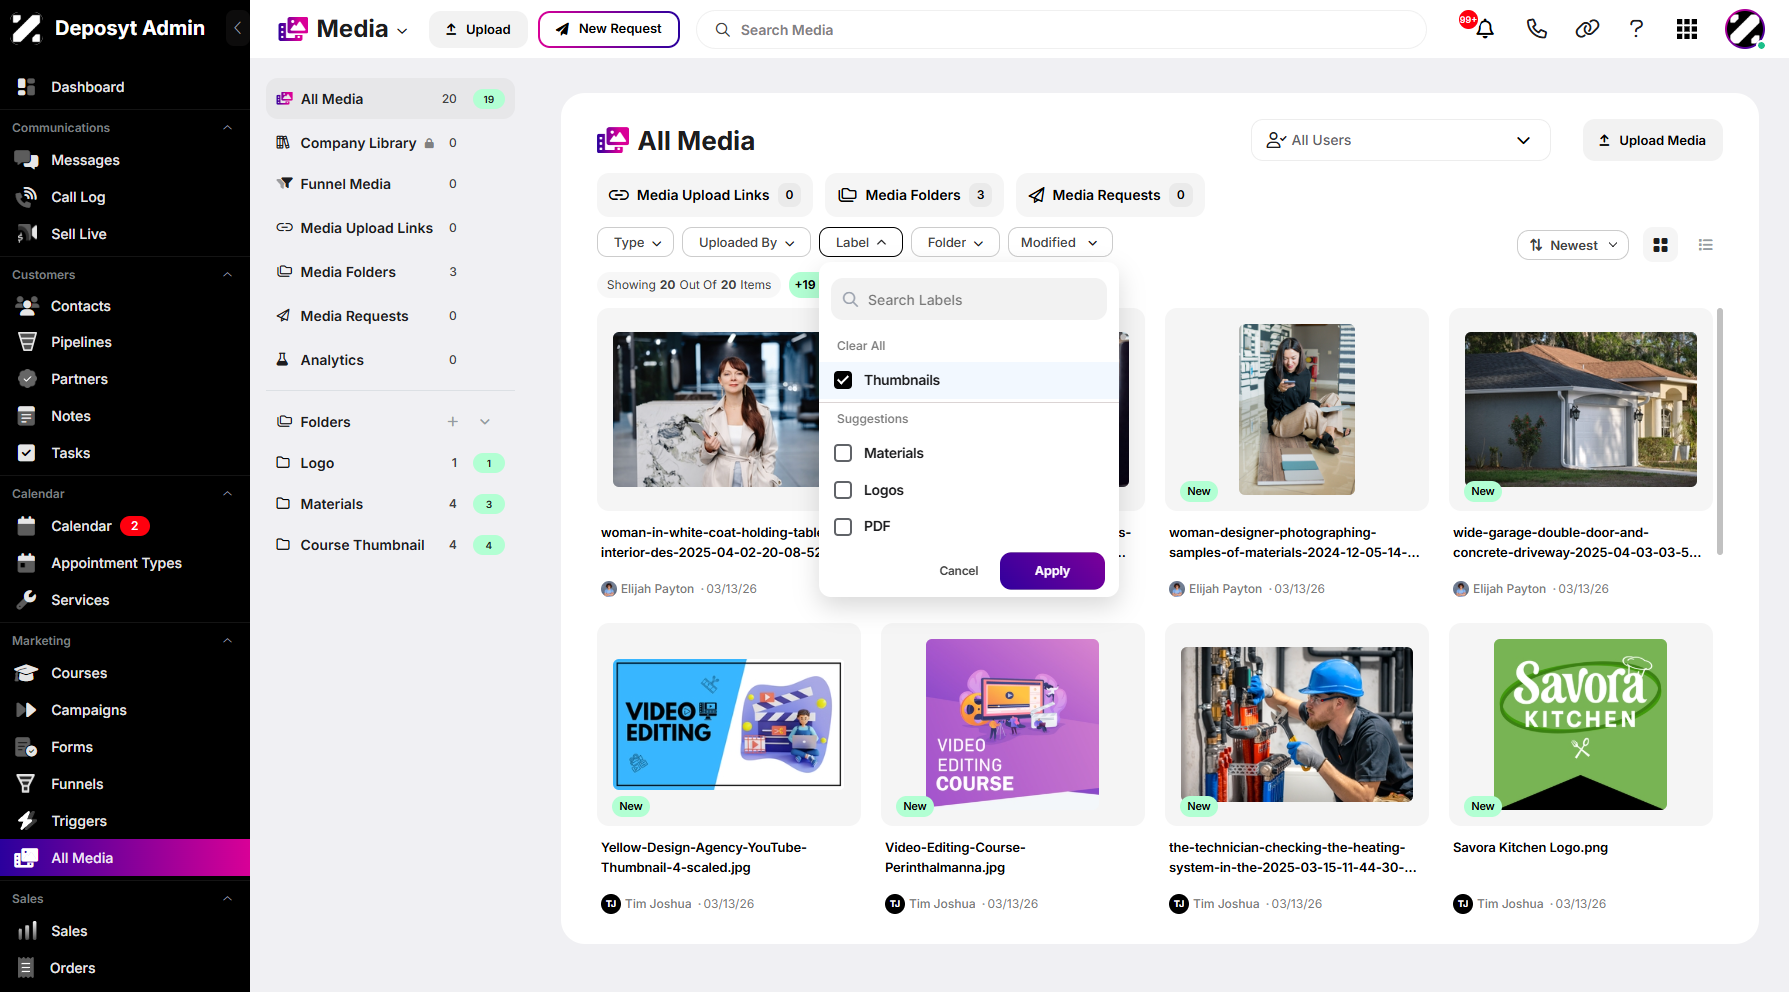Expand the Folders chevron in media panel
Viewport: 1789px width, 992px height.
(485, 422)
